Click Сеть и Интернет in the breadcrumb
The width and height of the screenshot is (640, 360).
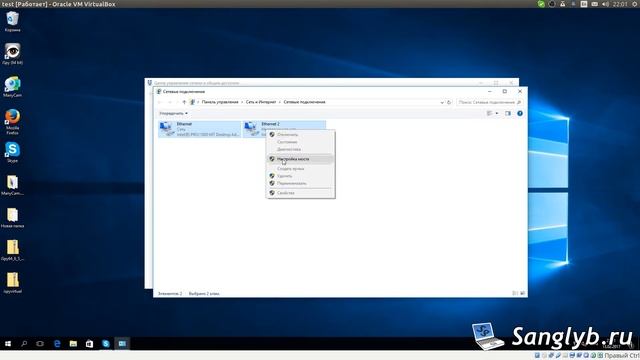(261, 102)
